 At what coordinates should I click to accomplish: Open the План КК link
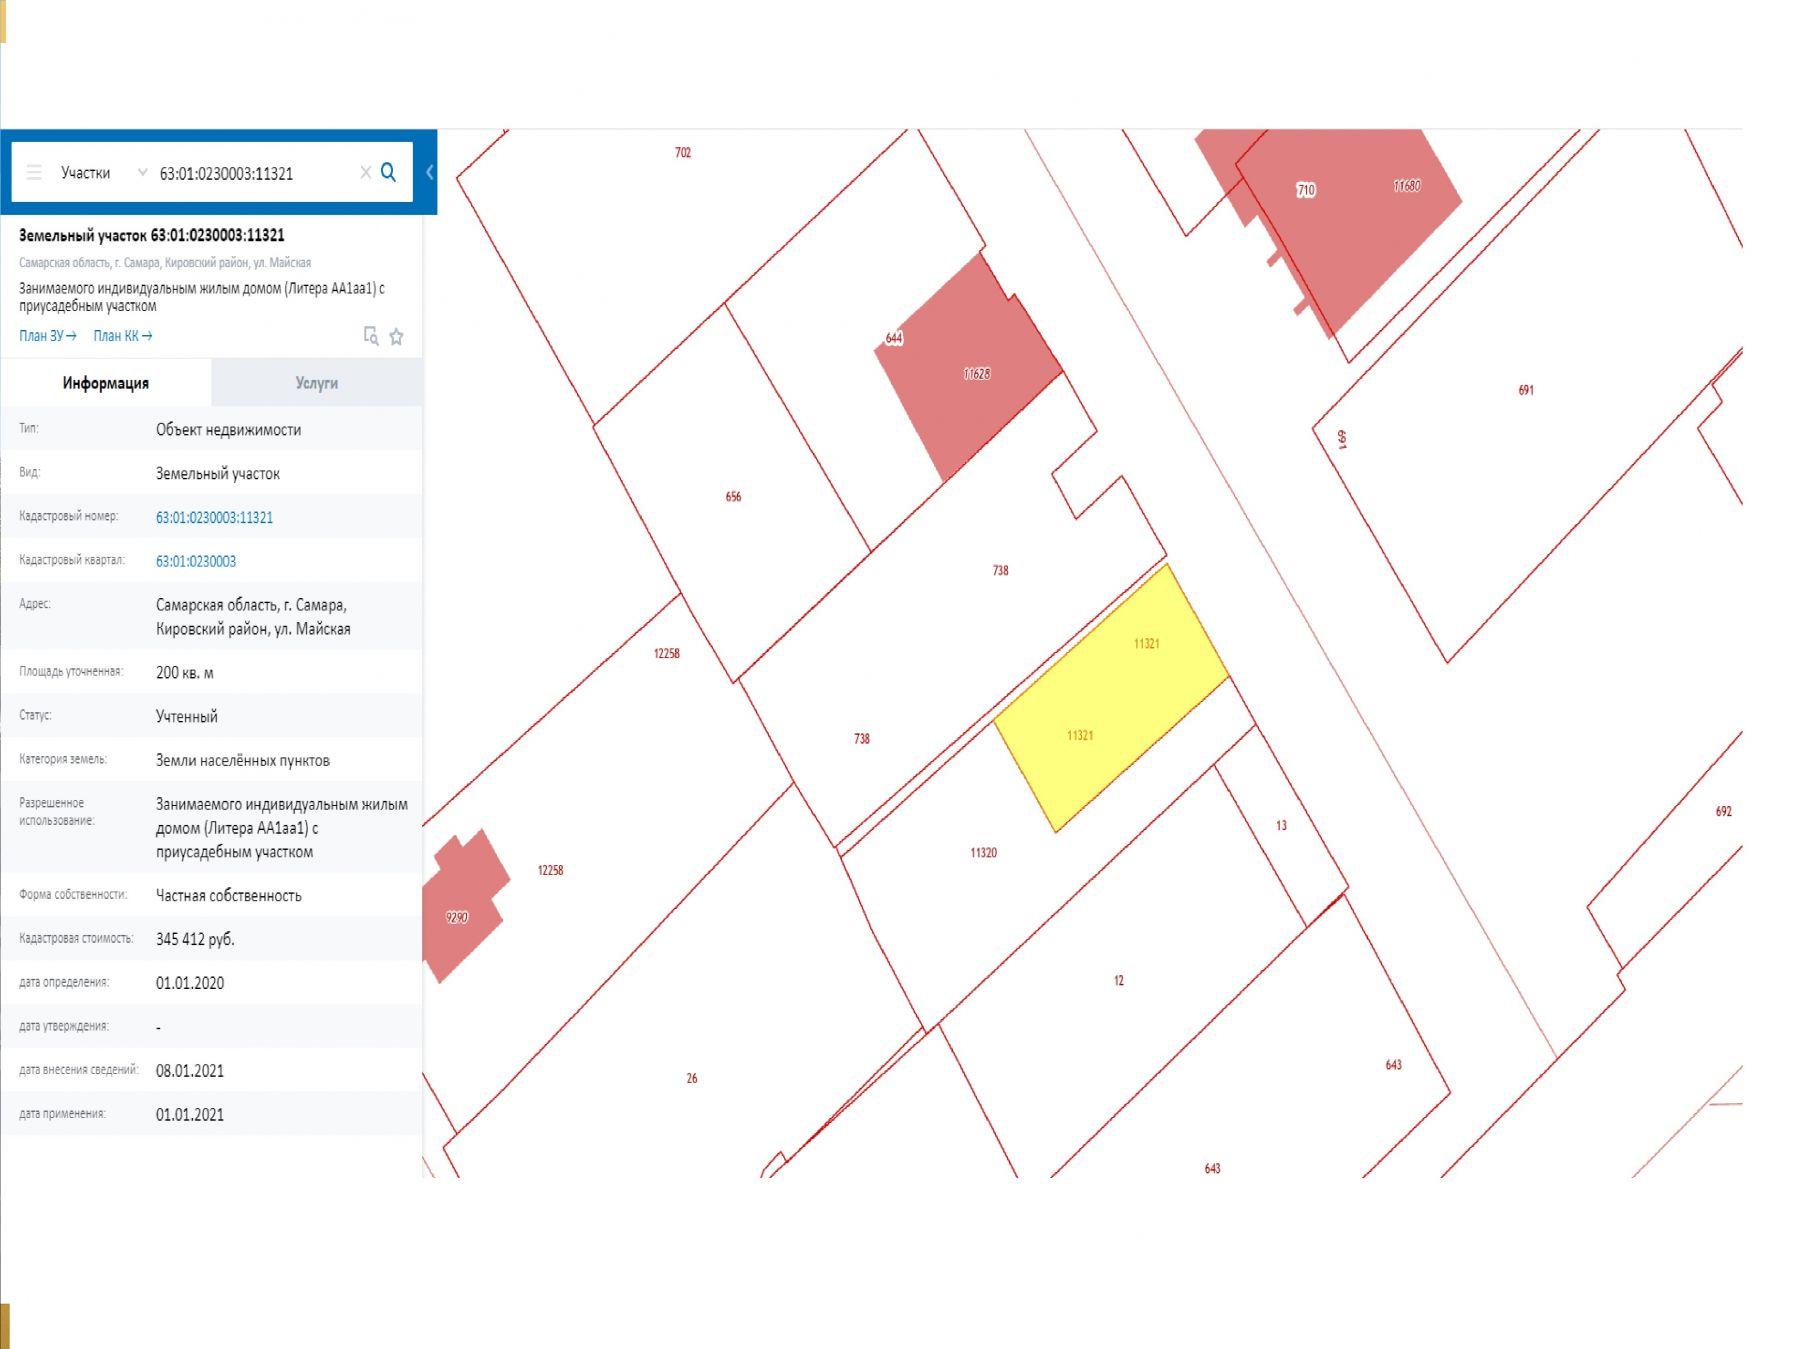[x=122, y=336]
